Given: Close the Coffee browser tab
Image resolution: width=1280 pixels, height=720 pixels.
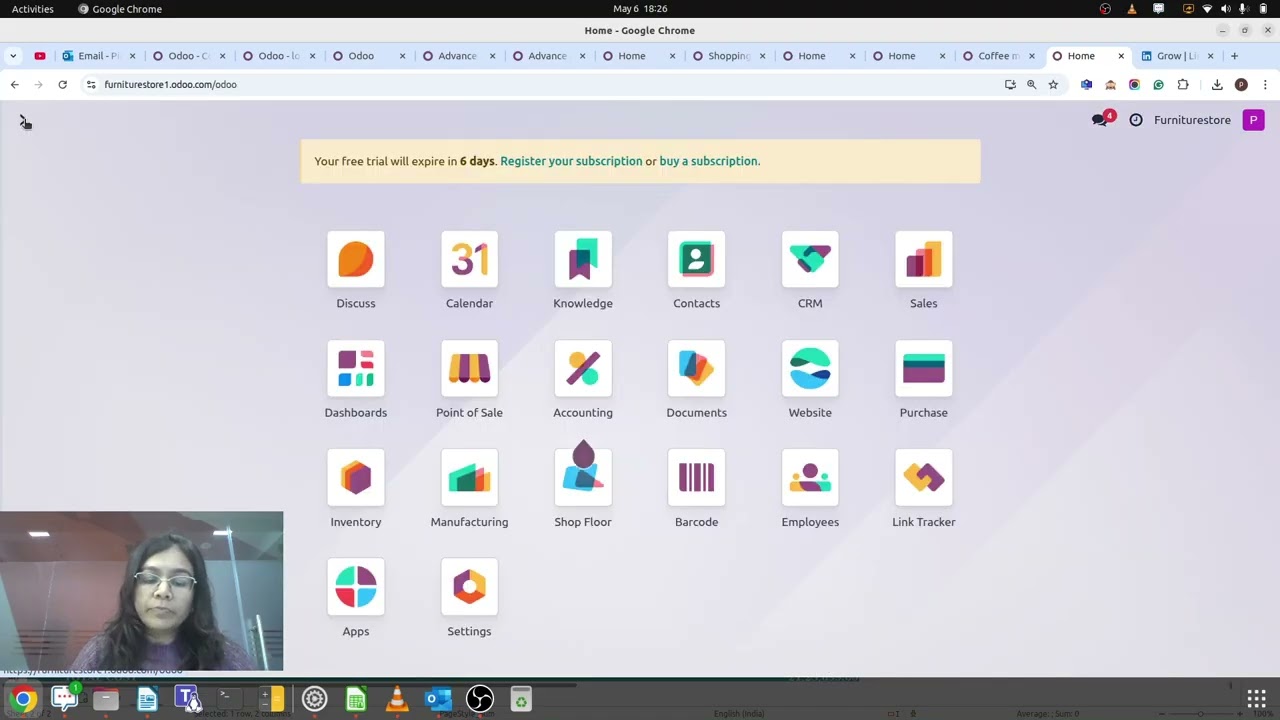Looking at the screenshot, I should point(1031,56).
